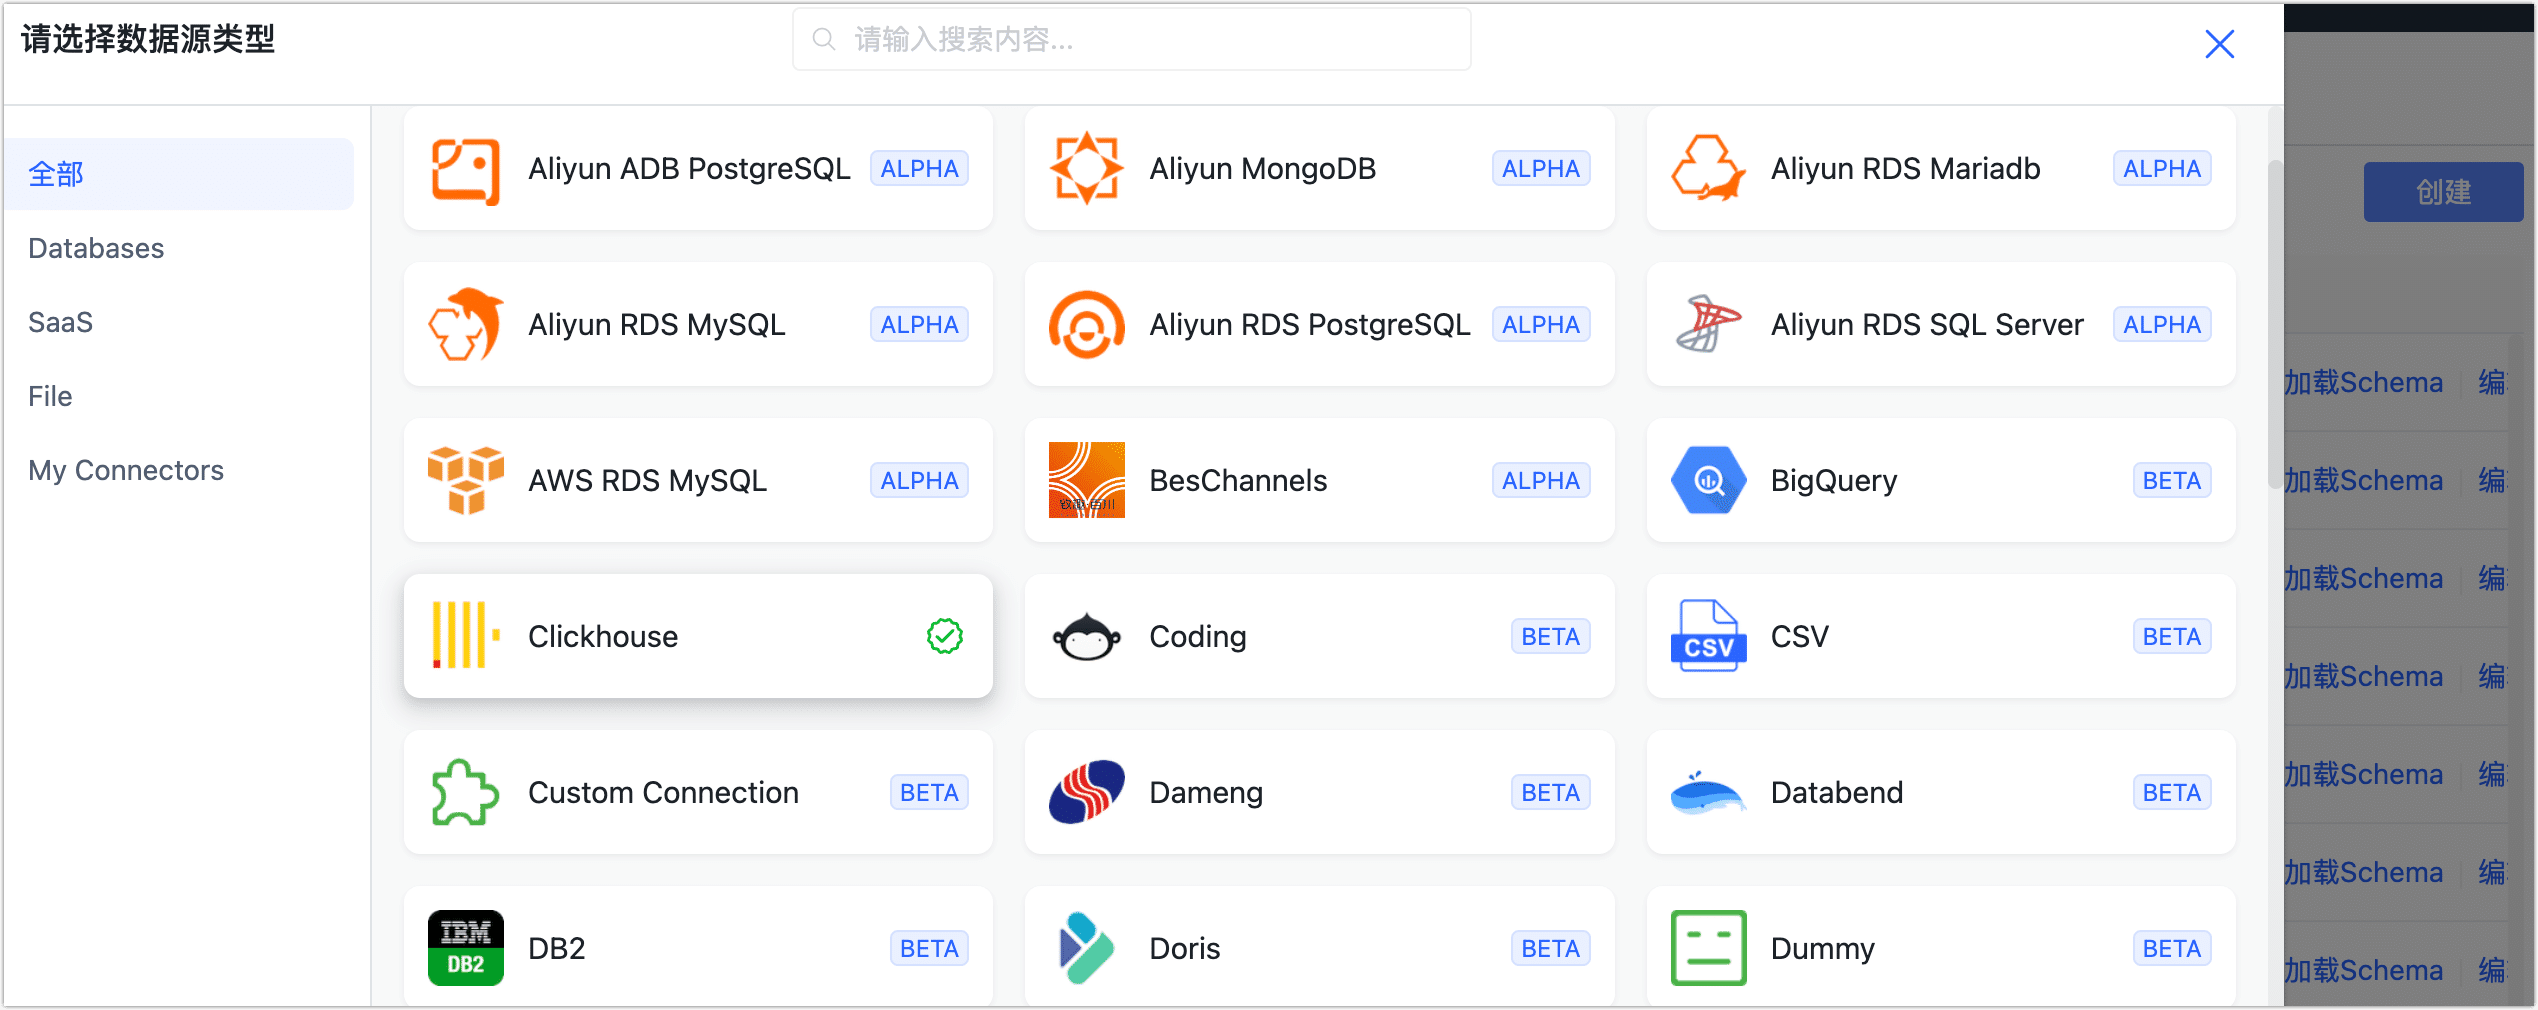Select the File category
The width and height of the screenshot is (2538, 1010).
pos(50,396)
